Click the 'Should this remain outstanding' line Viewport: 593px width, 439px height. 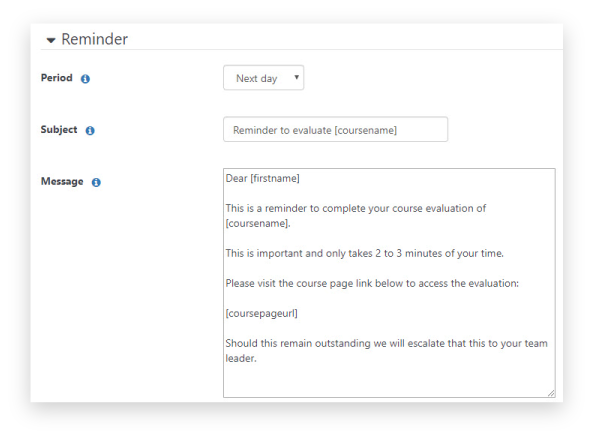point(387,343)
